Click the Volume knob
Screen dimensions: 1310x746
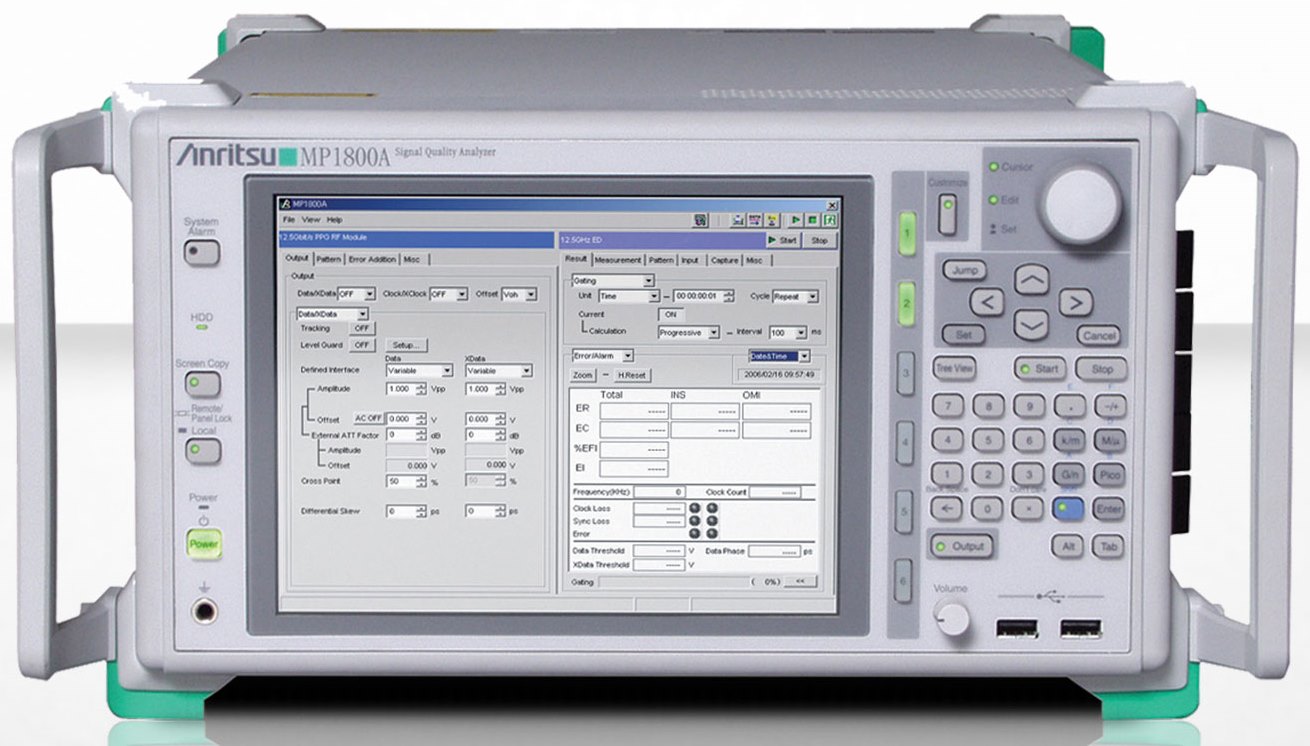click(x=950, y=620)
